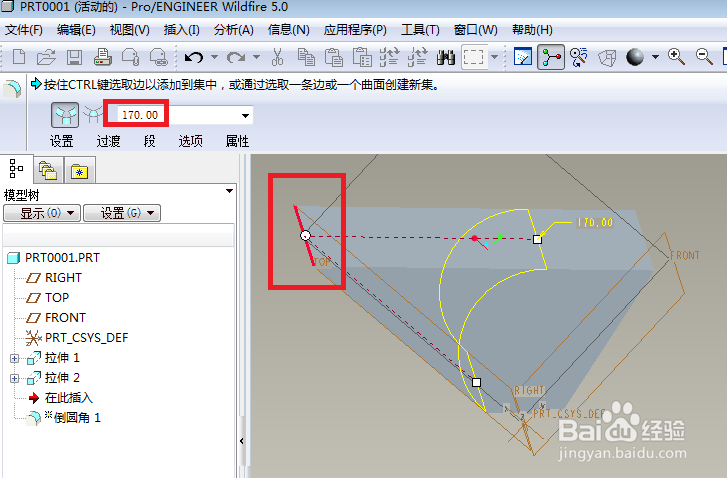727x478 pixels.
Task: Open the 窗口(W) menu
Action: (476, 30)
